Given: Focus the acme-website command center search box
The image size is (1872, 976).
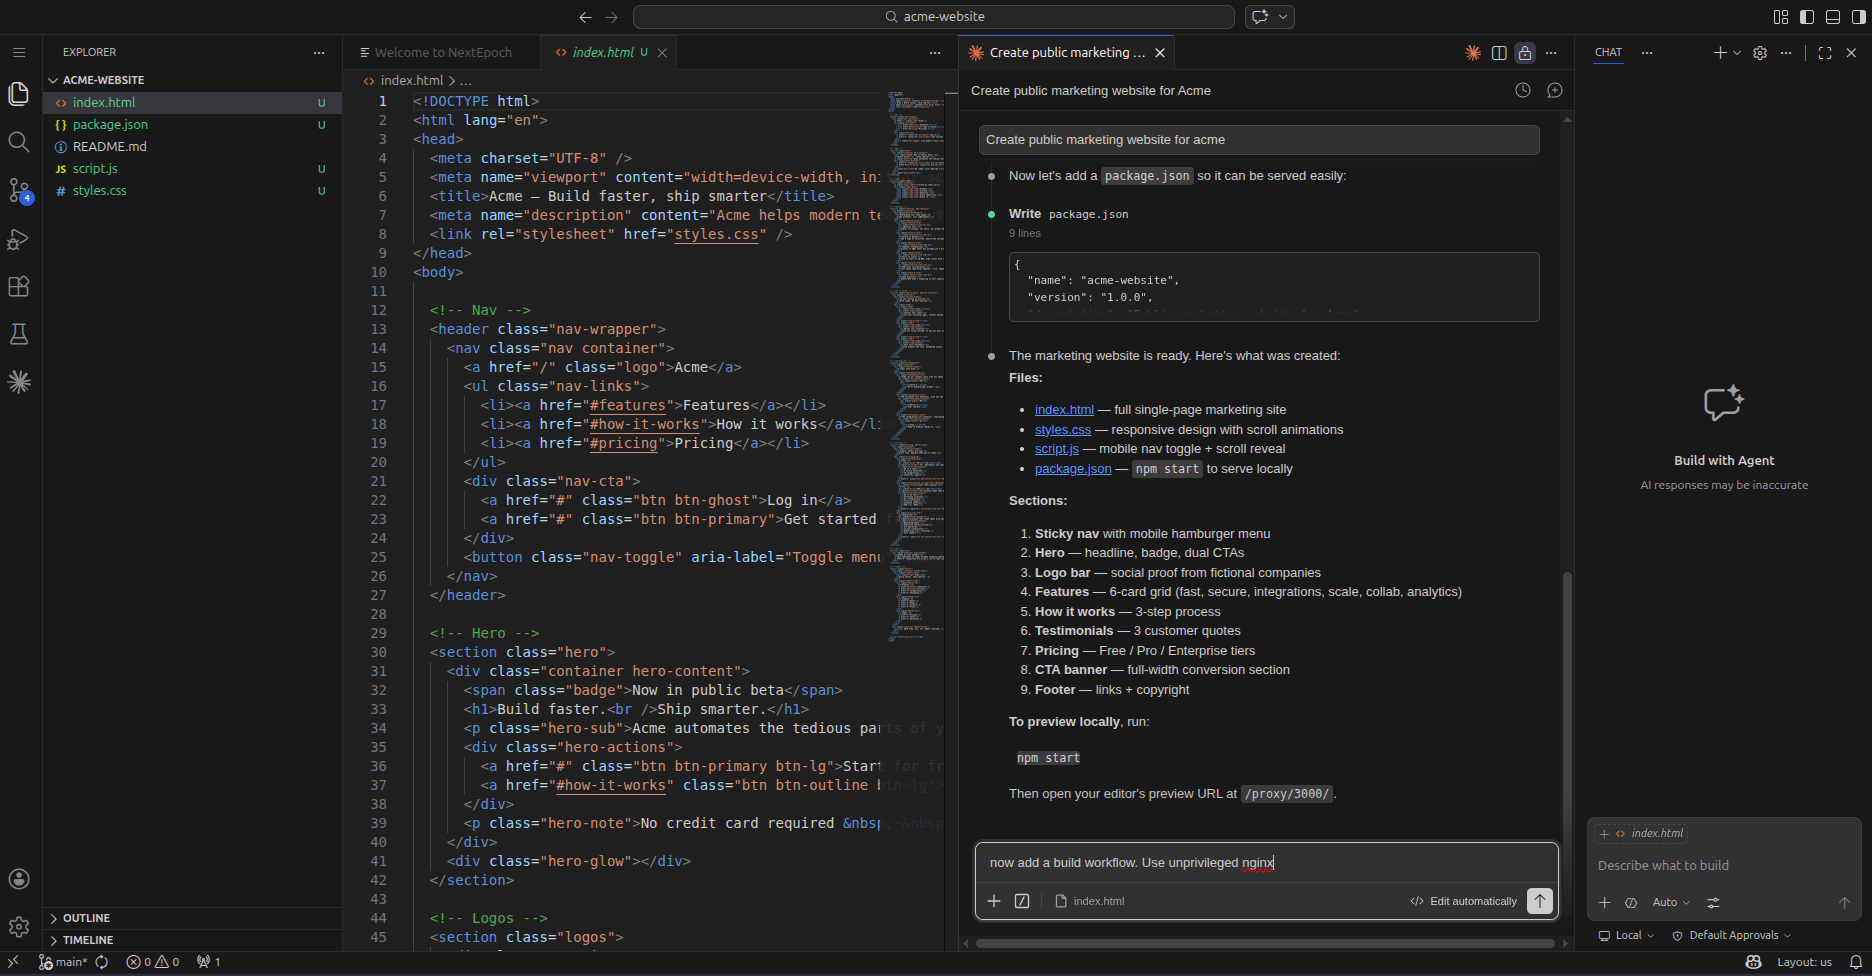Looking at the screenshot, I should (934, 17).
